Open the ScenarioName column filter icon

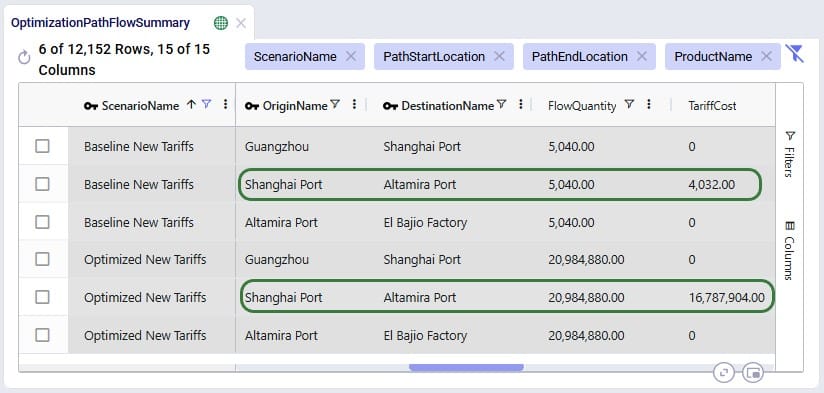point(207,104)
